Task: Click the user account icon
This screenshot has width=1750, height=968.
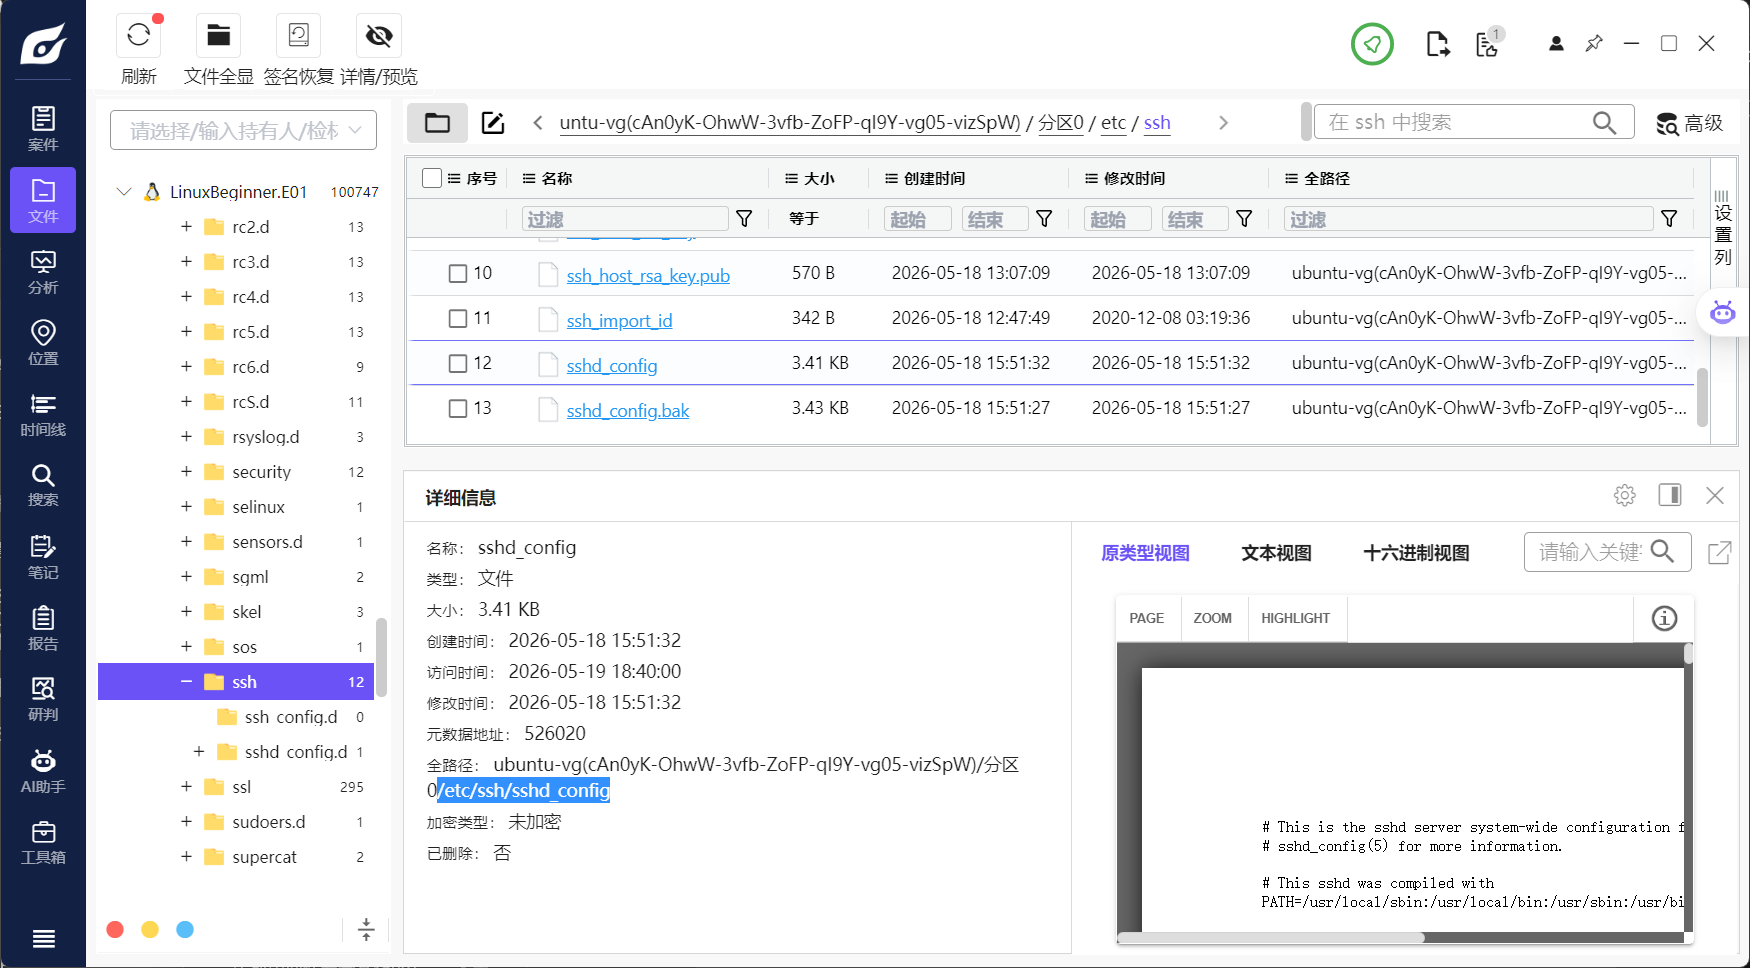Action: tap(1556, 44)
